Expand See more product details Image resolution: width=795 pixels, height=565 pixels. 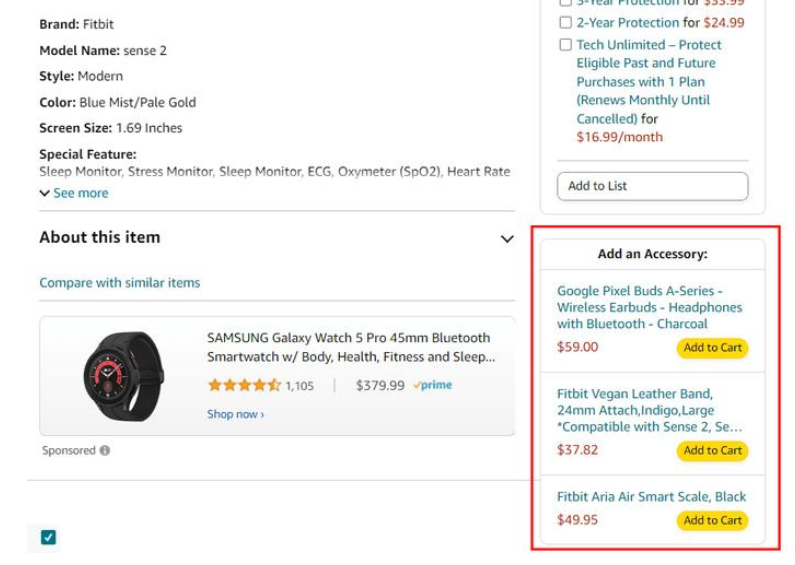(x=74, y=193)
